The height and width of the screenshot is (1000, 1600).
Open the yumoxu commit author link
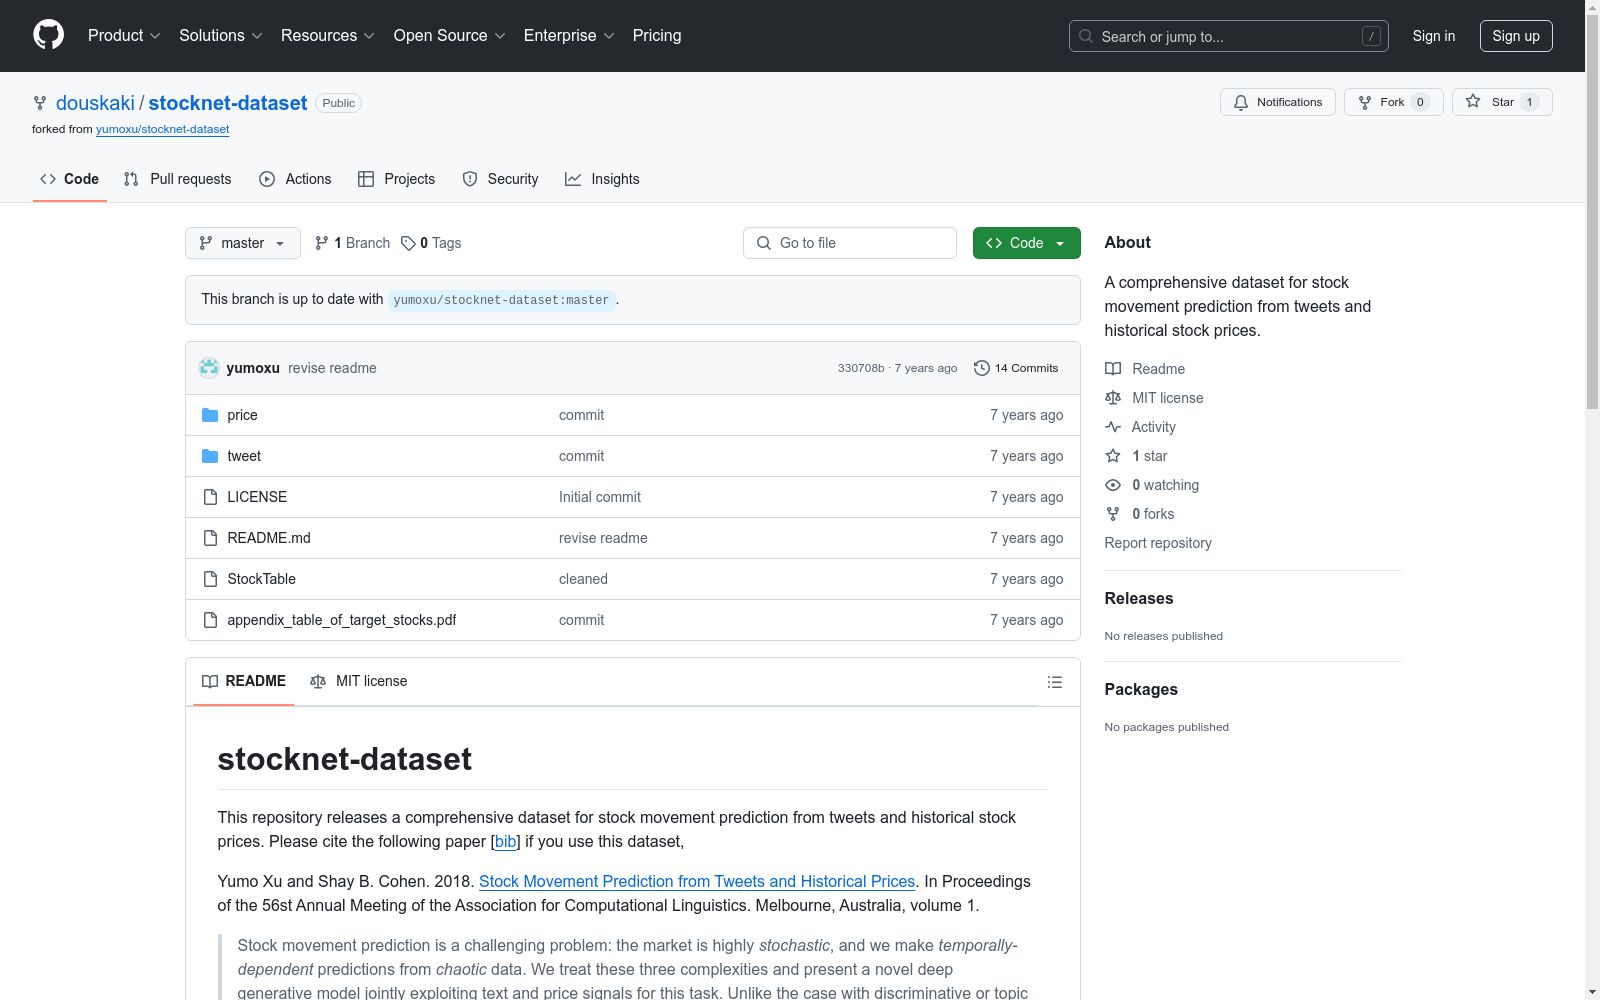pyautogui.click(x=253, y=368)
